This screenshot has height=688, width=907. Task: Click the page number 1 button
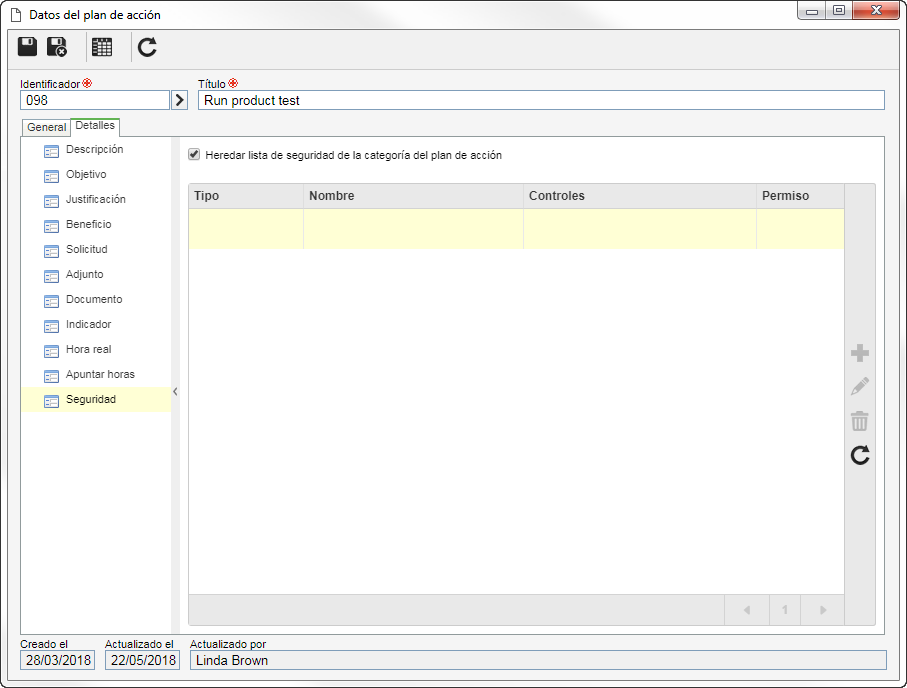click(x=785, y=610)
